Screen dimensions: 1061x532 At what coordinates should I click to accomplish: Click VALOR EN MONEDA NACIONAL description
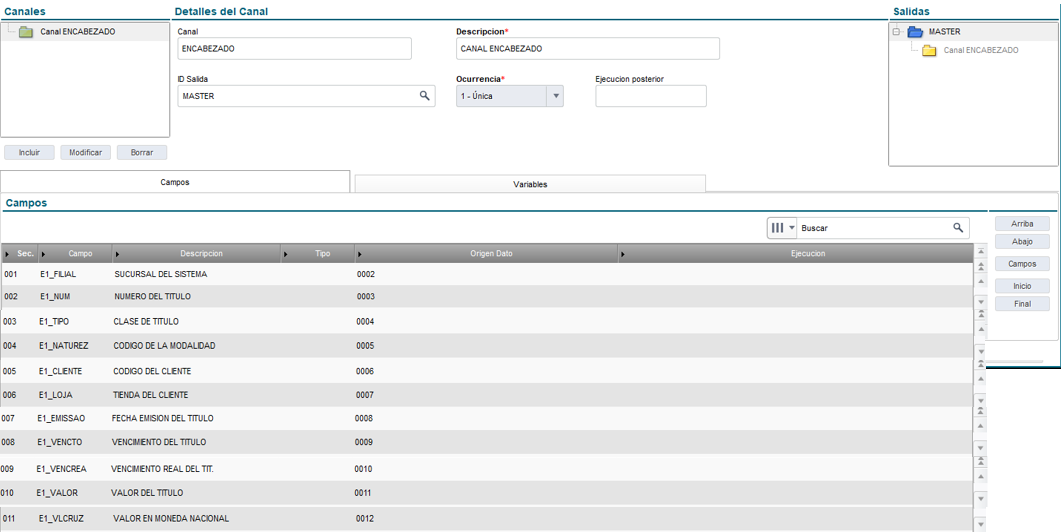(x=171, y=518)
